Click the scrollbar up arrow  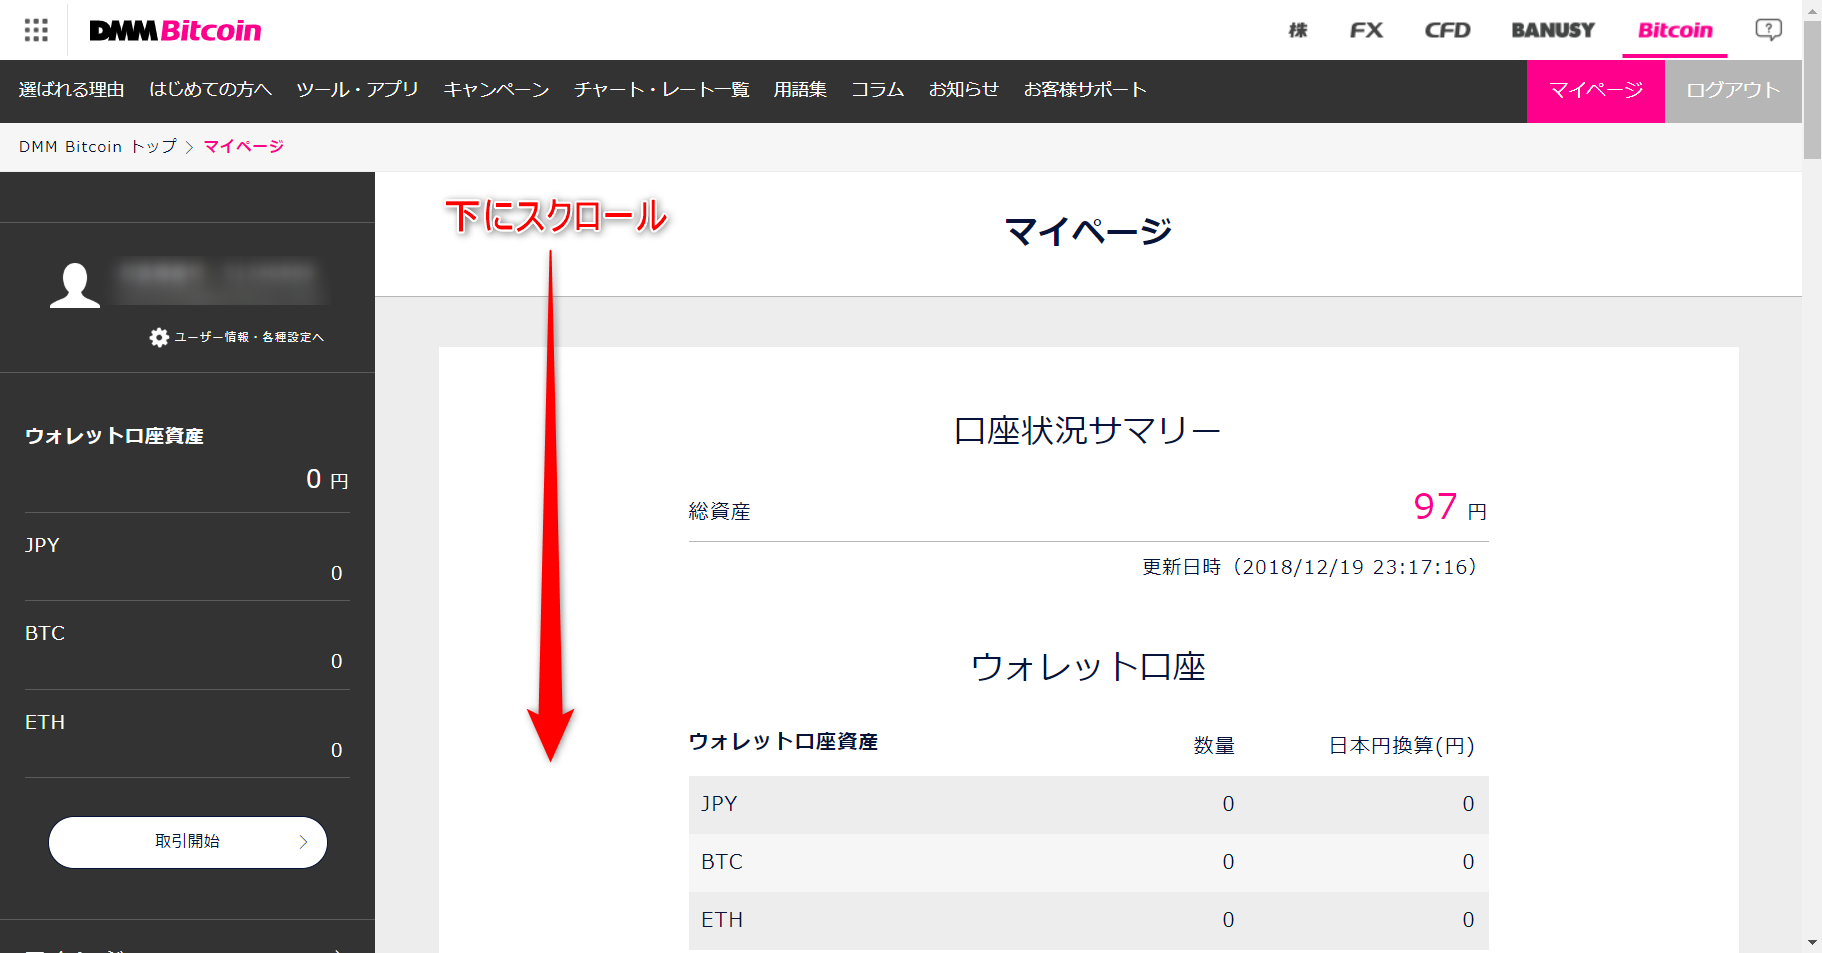1812,9
